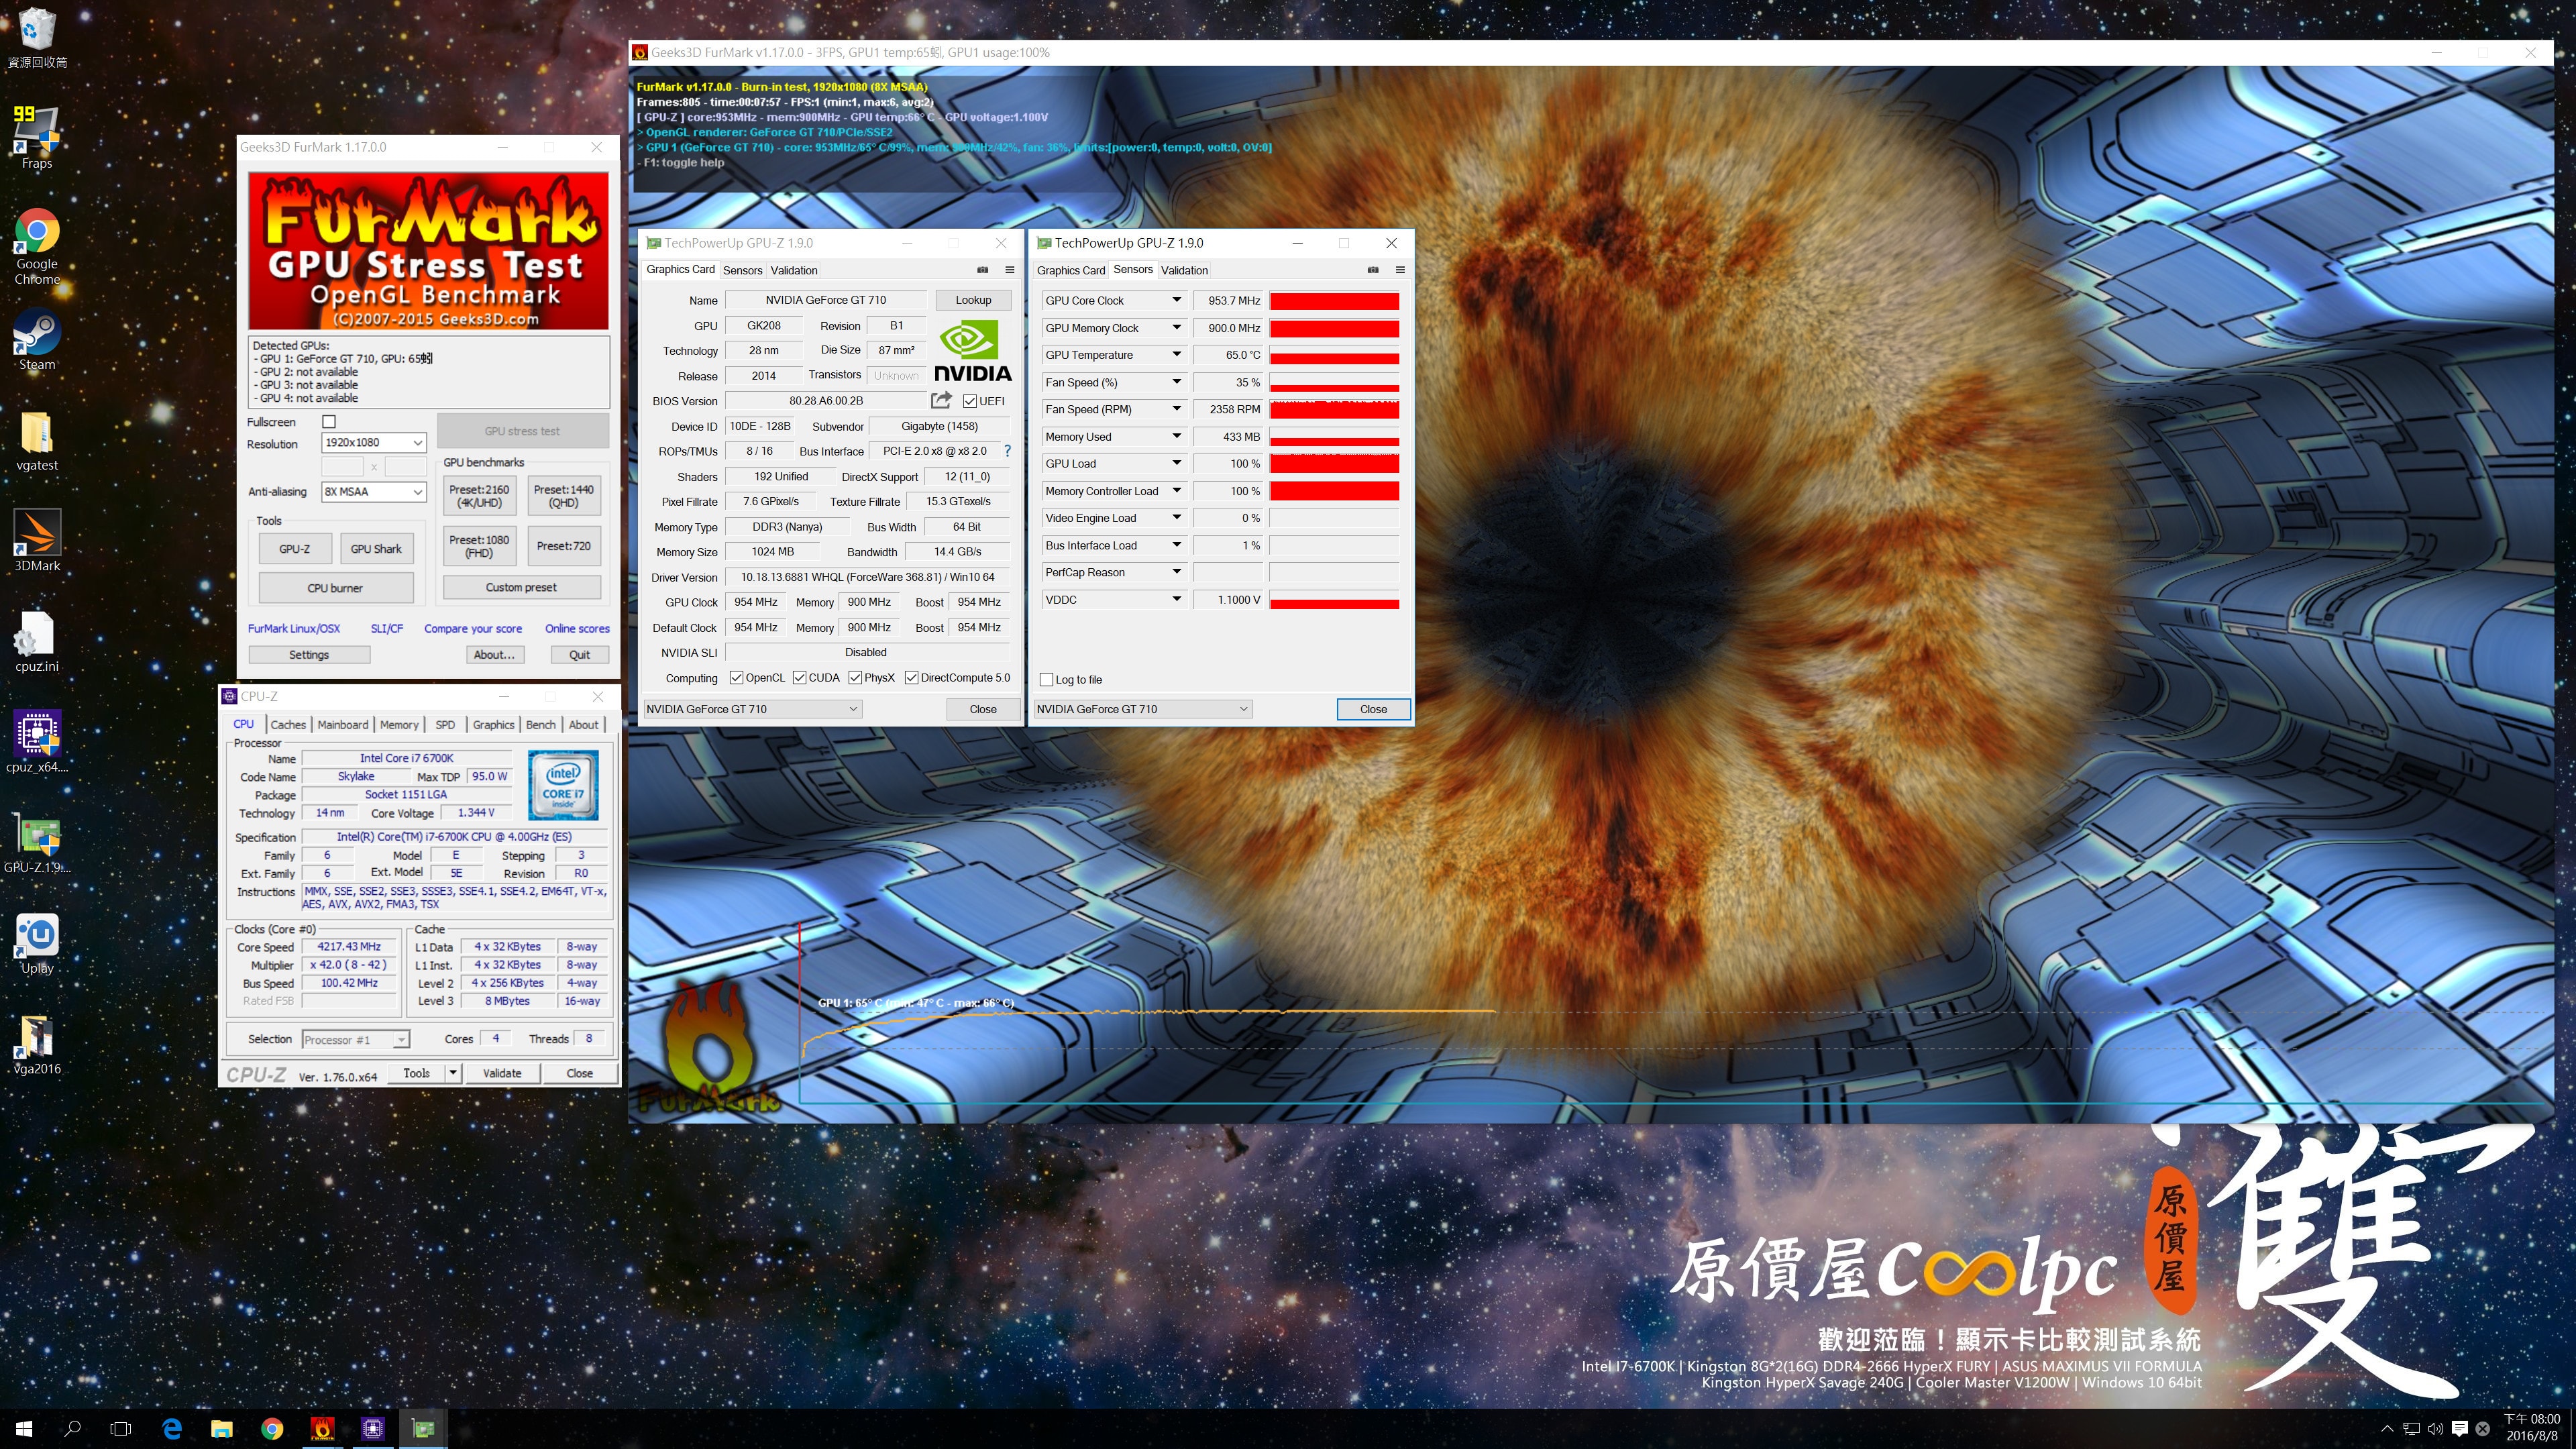Click the GPU Load red graph bar
Screen dimensions: 2576x1449
tap(1334, 464)
